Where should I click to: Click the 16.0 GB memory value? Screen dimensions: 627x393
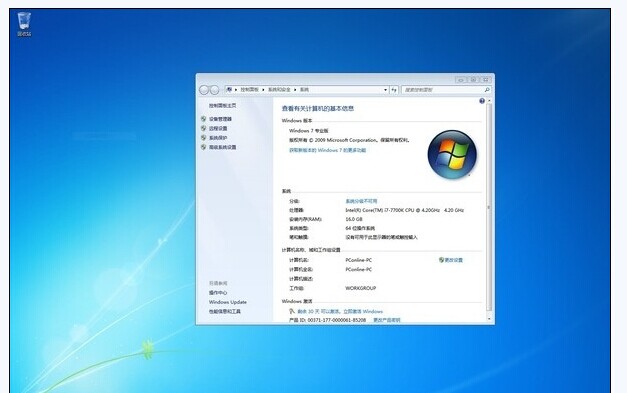pyautogui.click(x=354, y=219)
